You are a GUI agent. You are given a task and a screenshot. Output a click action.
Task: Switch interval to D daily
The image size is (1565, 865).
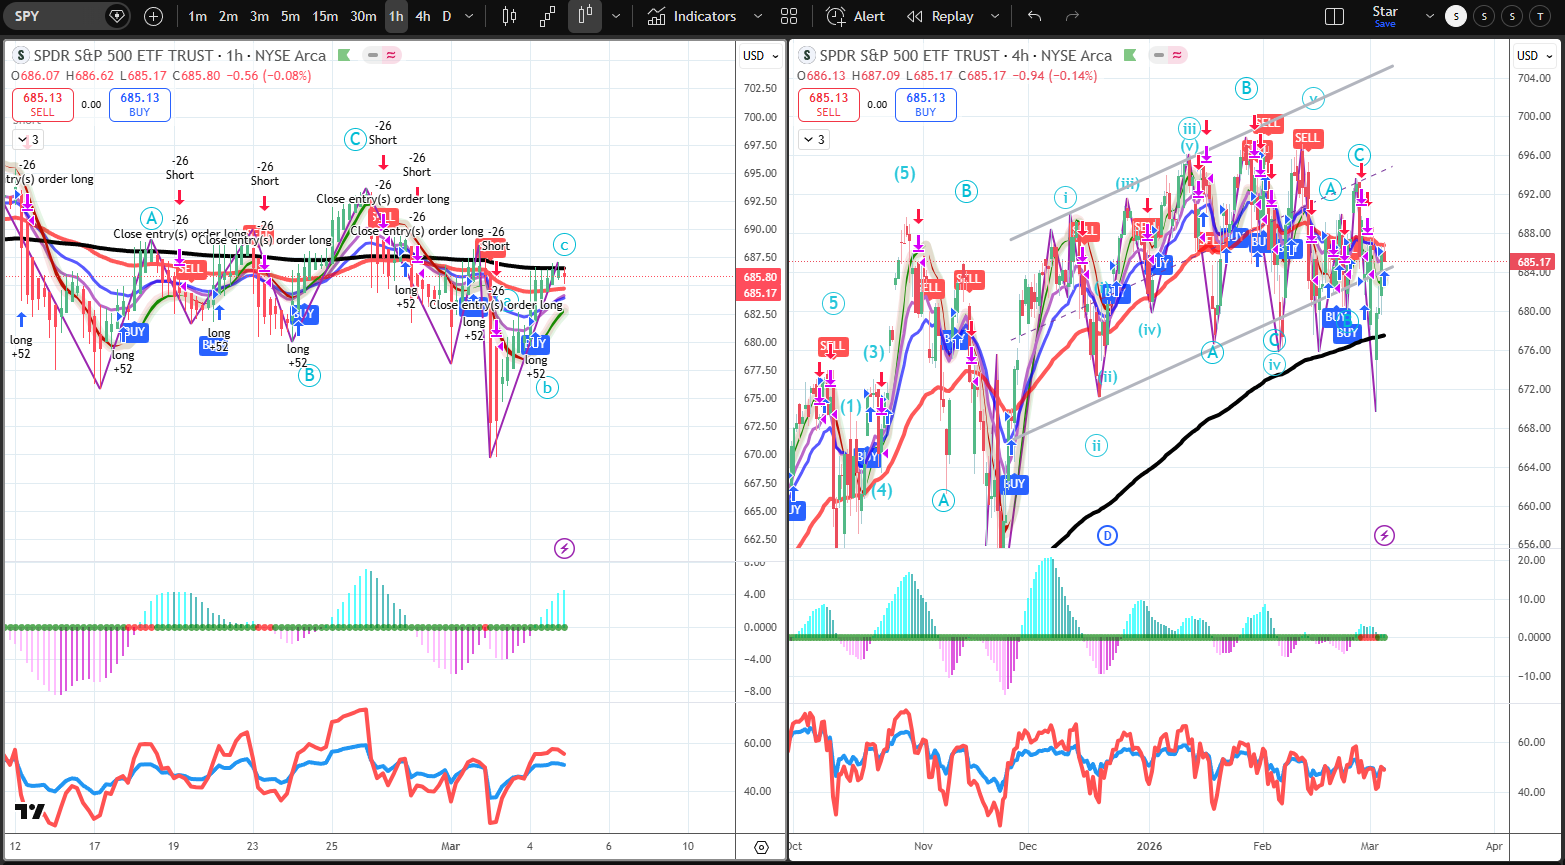pyautogui.click(x=447, y=16)
